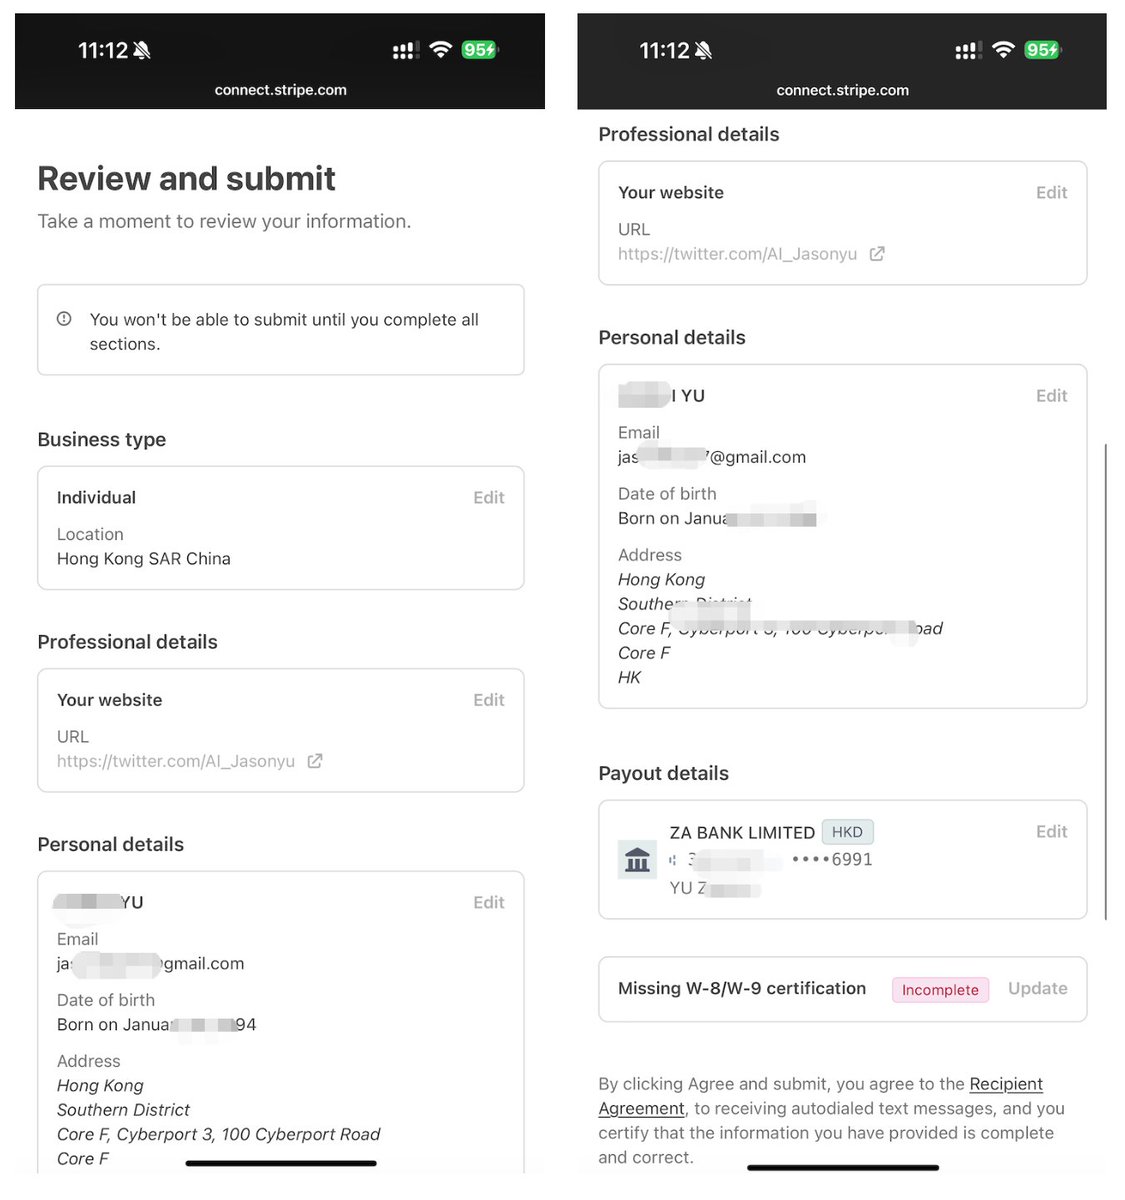Tap the Wi-Fi icon in left screen status bar

440,50
